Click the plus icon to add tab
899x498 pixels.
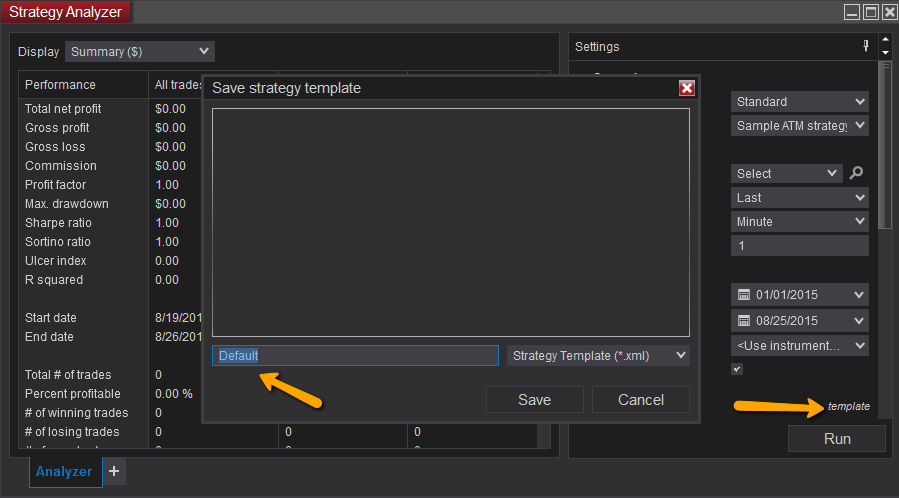pos(114,471)
